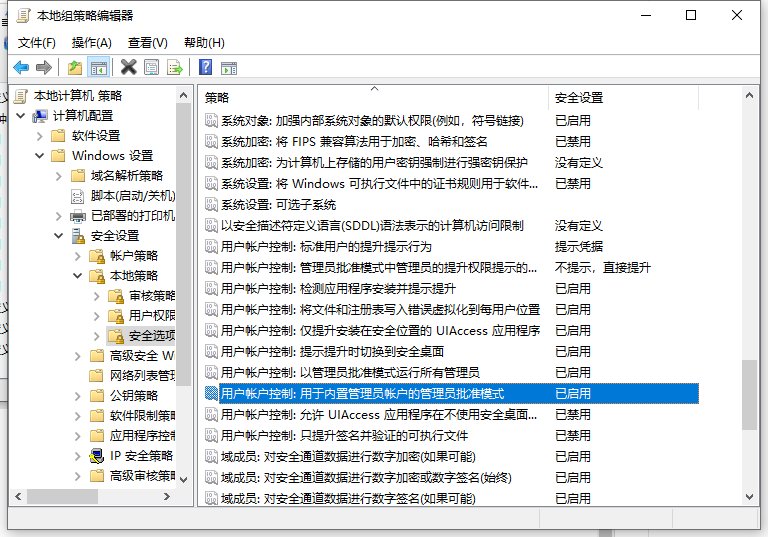Click the policy list scroll down arrow
768x537 pixels.
click(749, 497)
